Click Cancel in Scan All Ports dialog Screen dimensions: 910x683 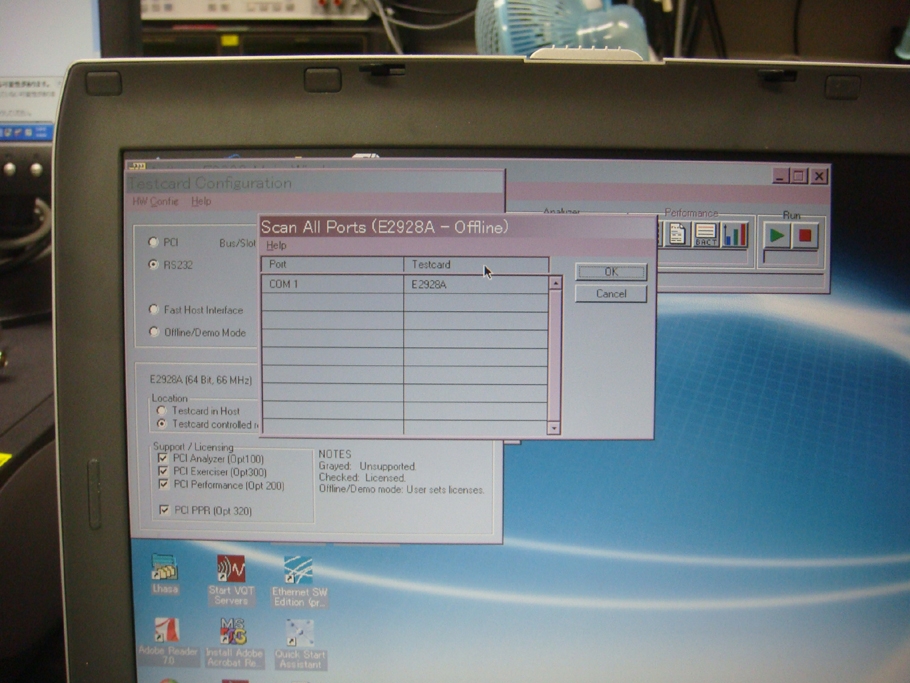(611, 294)
